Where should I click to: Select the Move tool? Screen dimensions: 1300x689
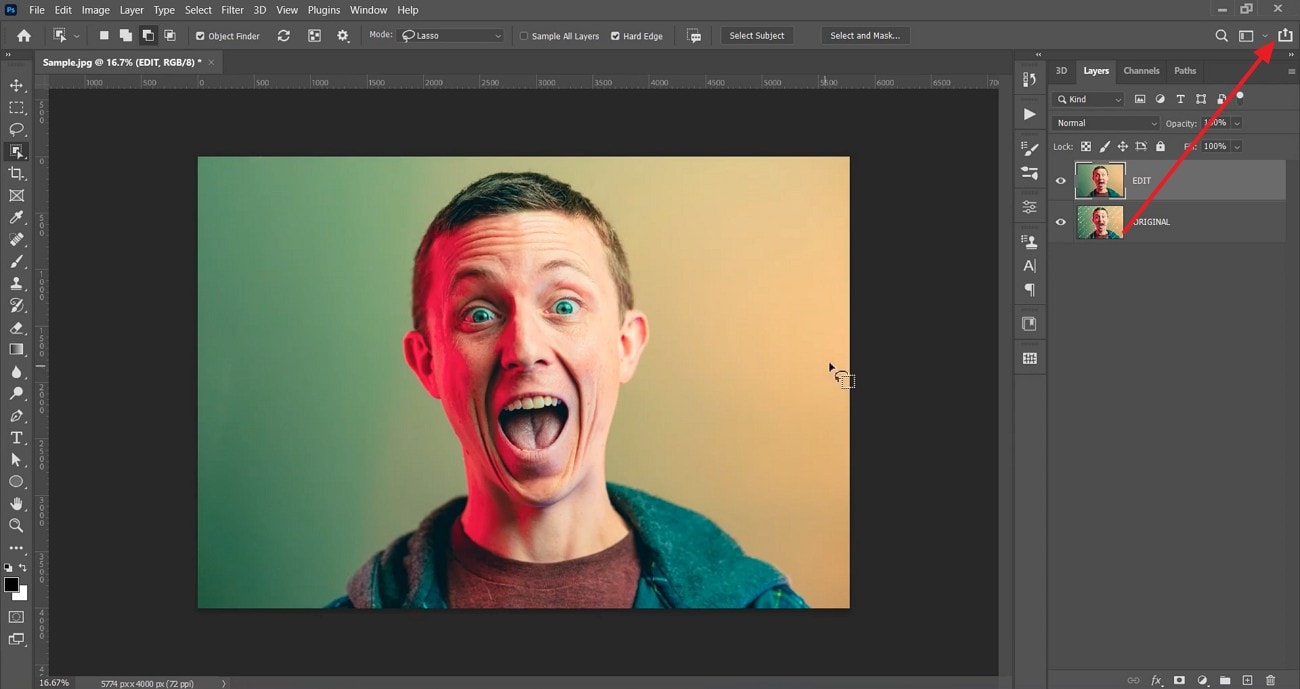[16, 85]
